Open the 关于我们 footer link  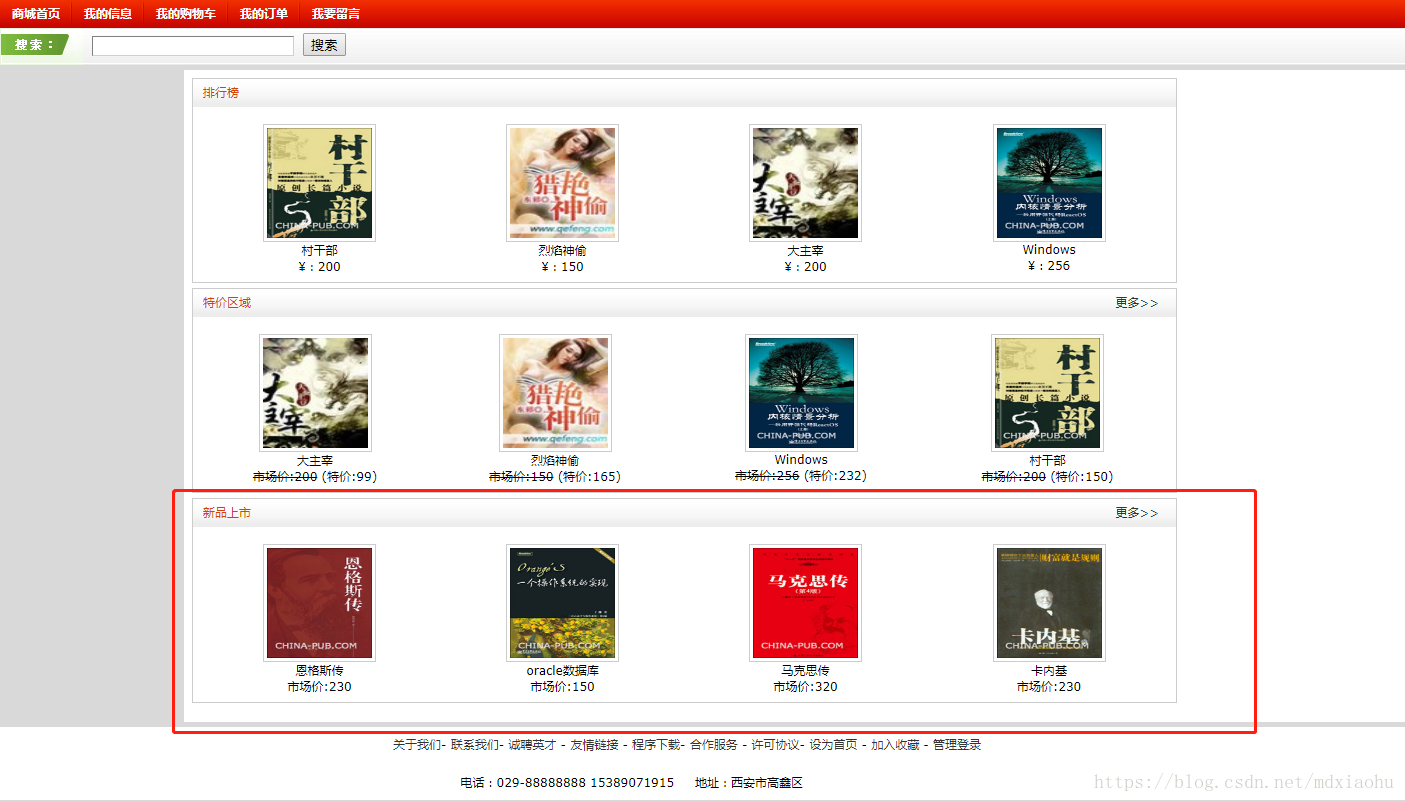[x=416, y=745]
